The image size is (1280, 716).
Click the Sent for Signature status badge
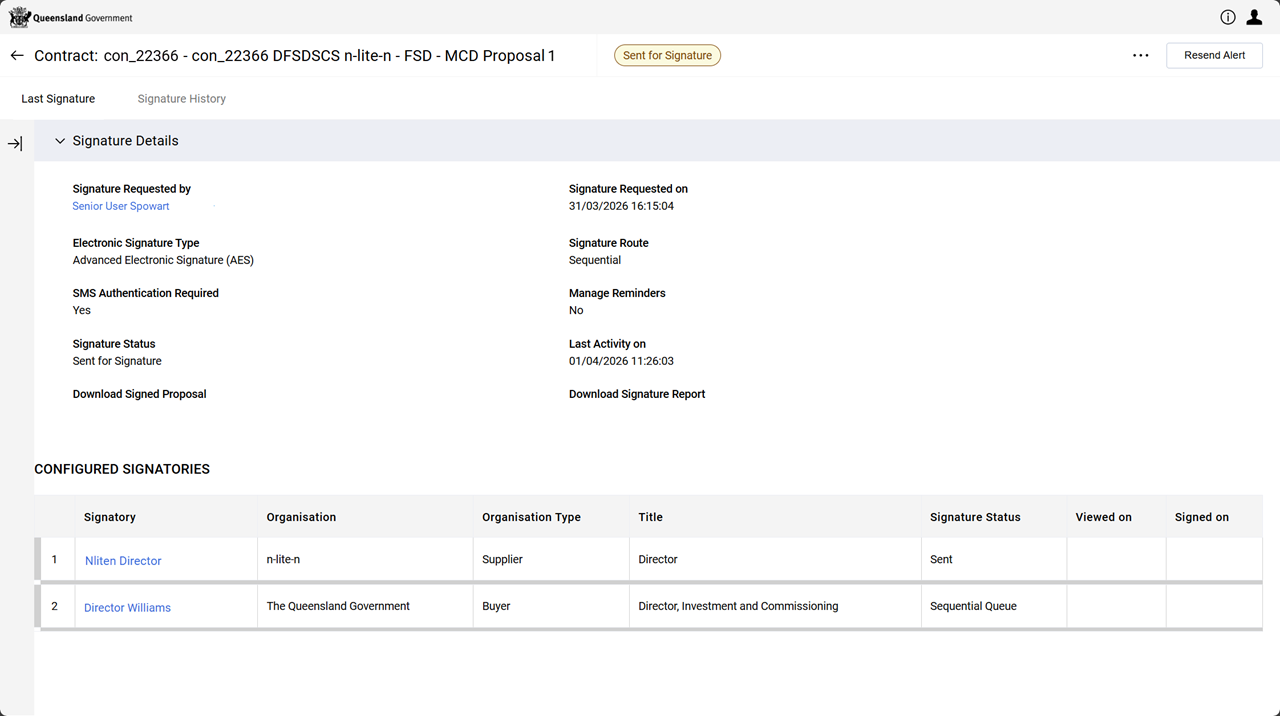pos(667,56)
